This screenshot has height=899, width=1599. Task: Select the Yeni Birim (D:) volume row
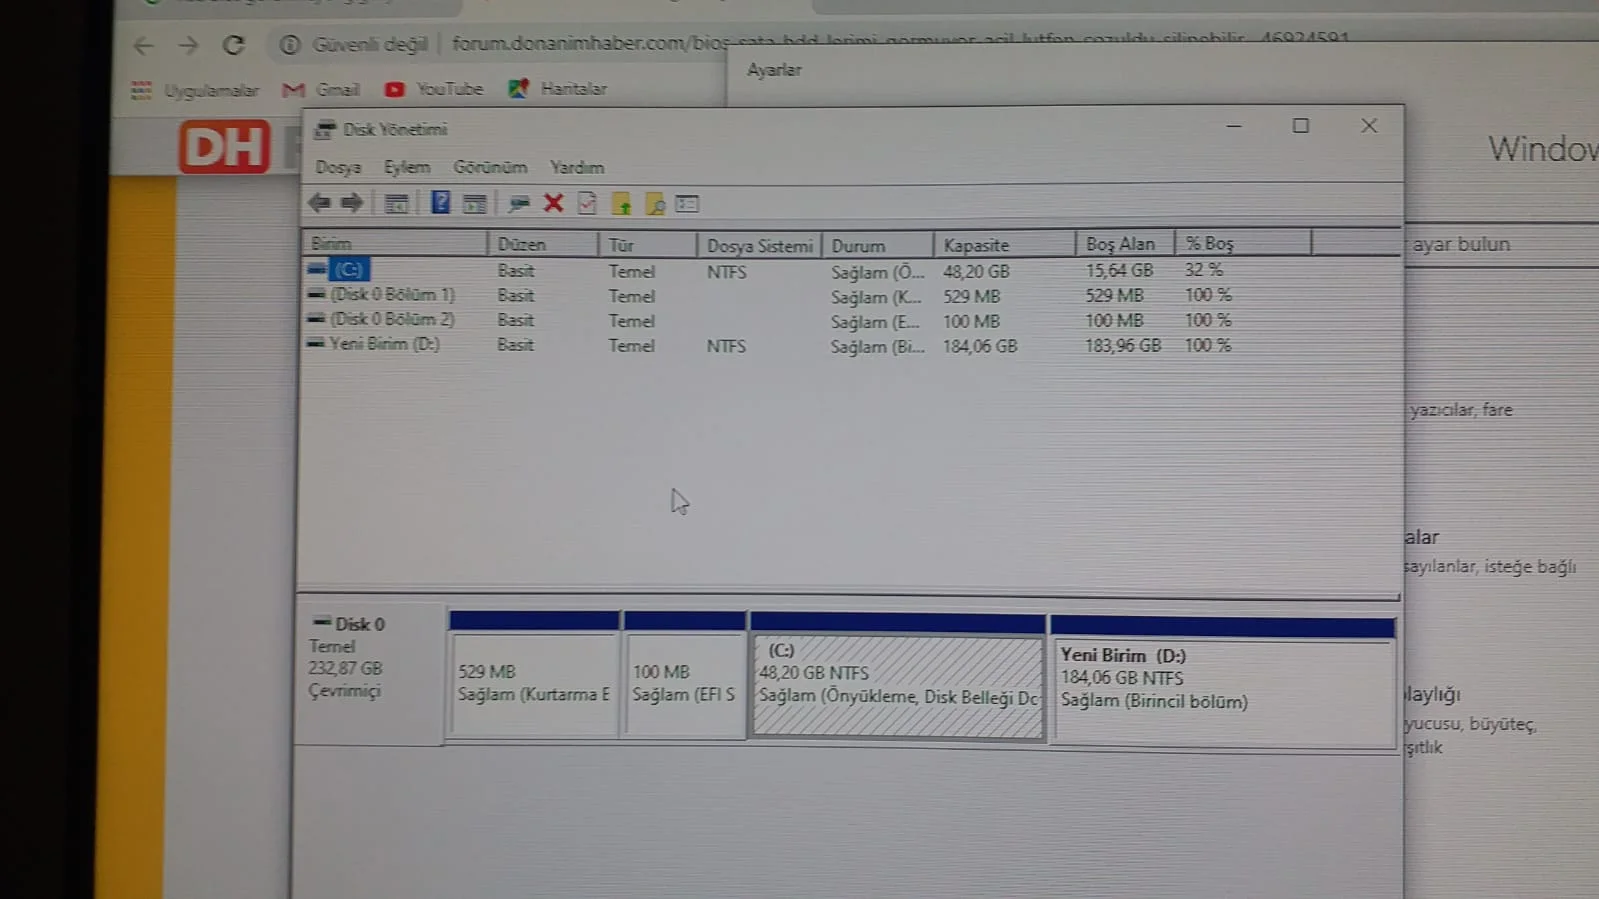[850, 345]
